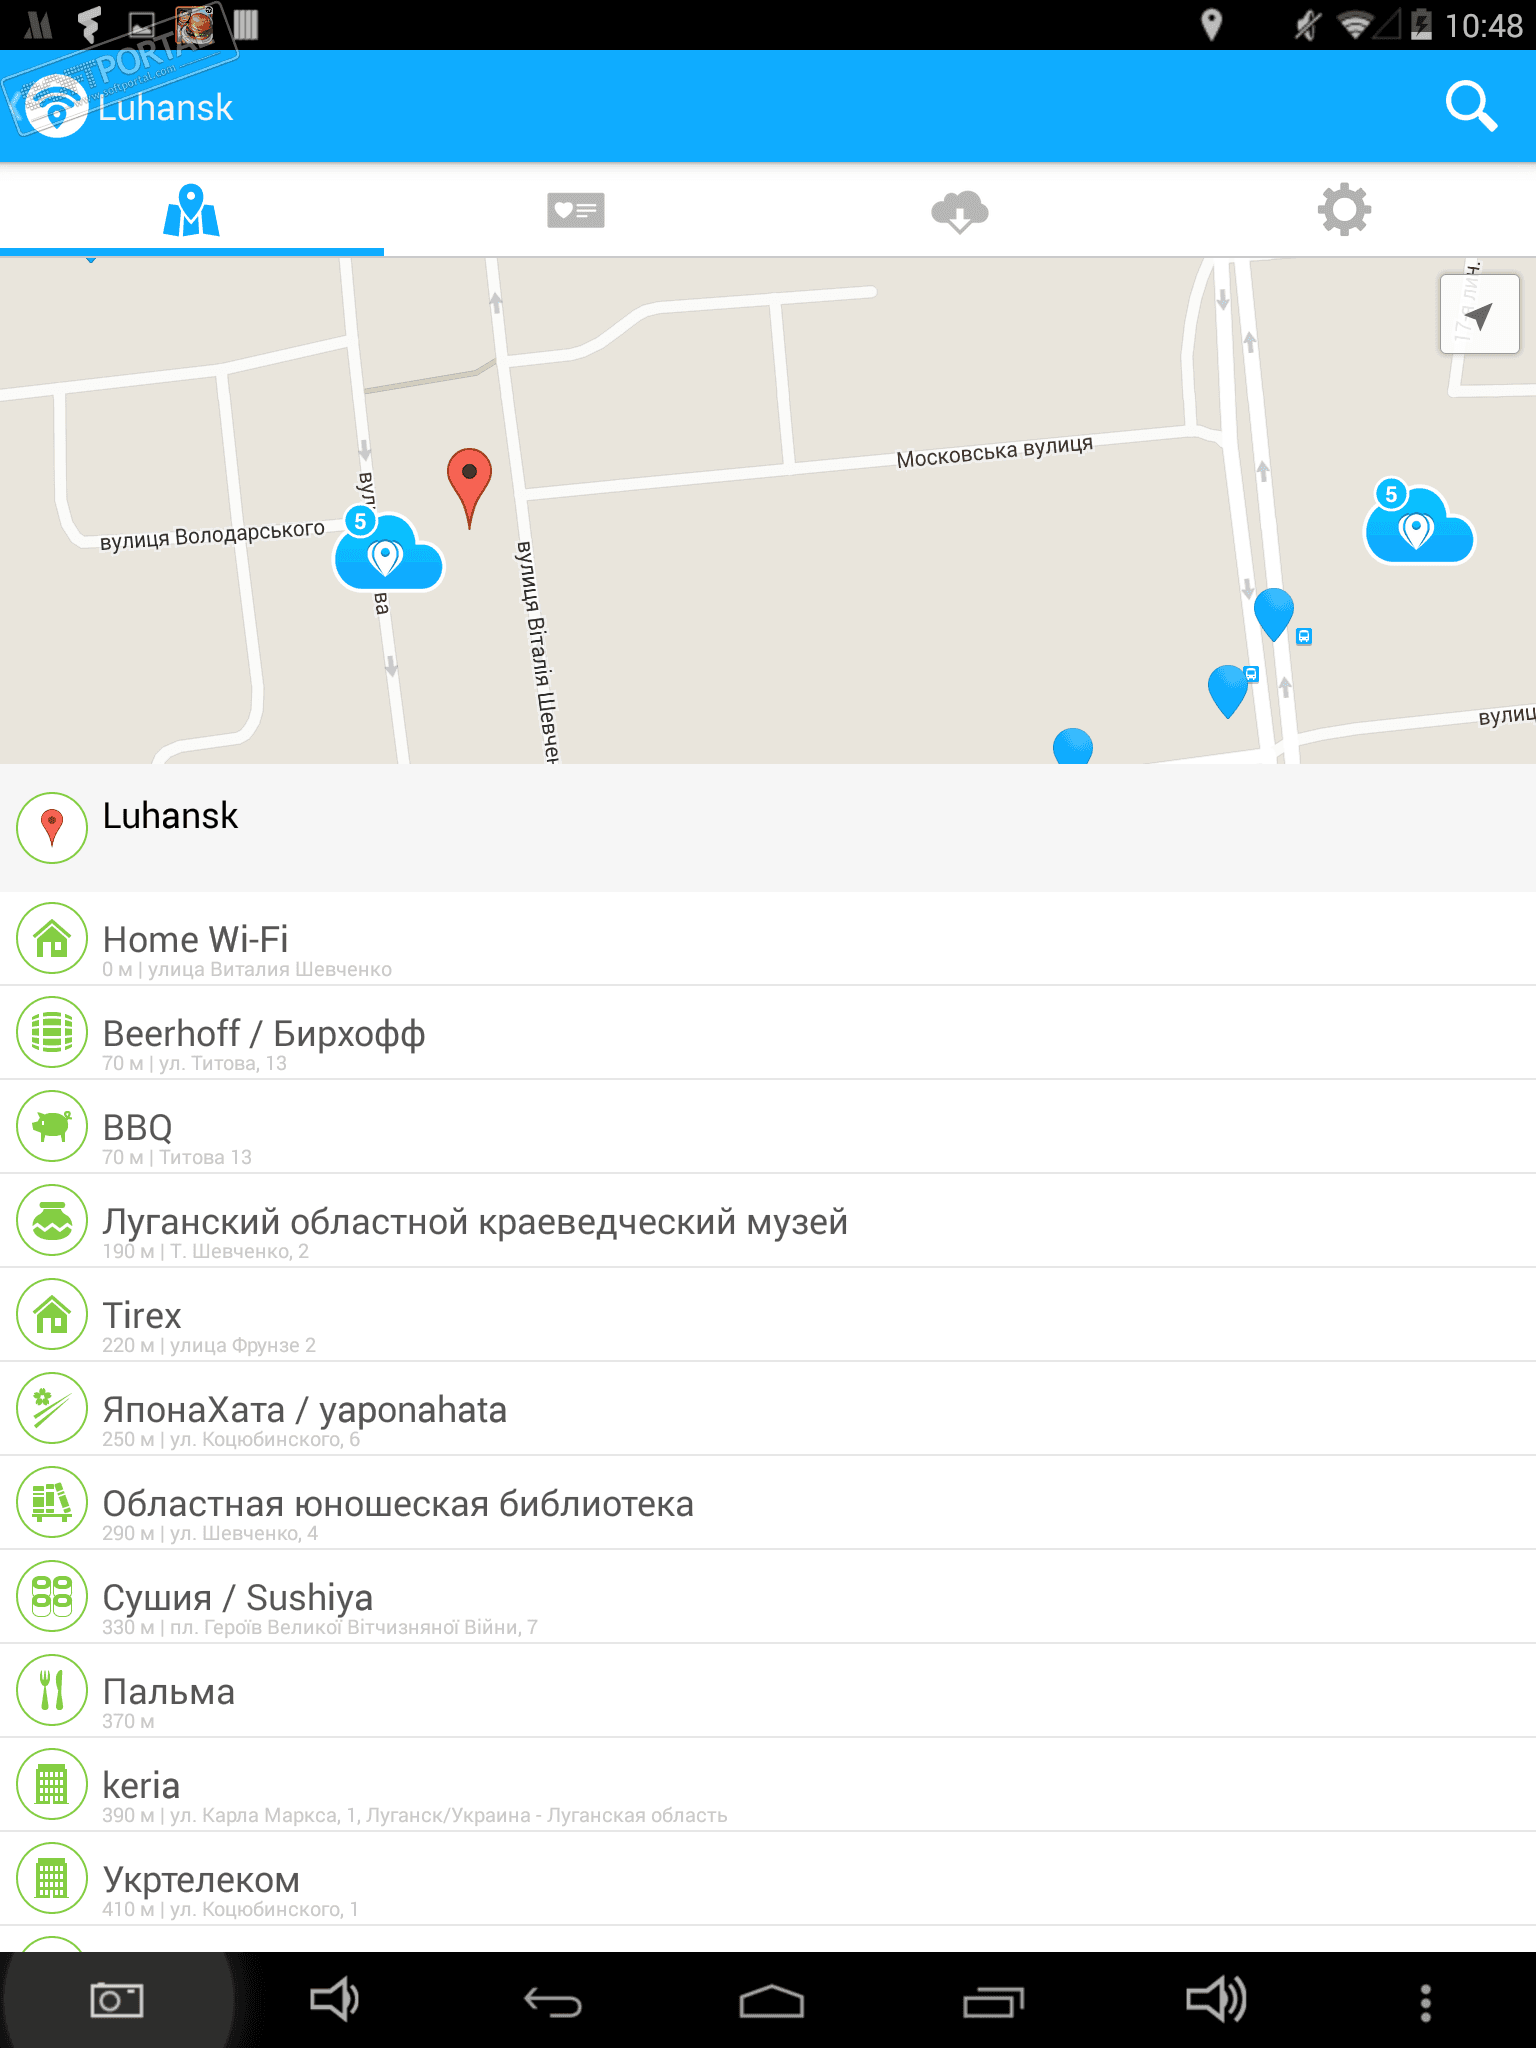Select Сушия / Sushiya entry
The width and height of the screenshot is (1536, 2048).
coord(768,1597)
